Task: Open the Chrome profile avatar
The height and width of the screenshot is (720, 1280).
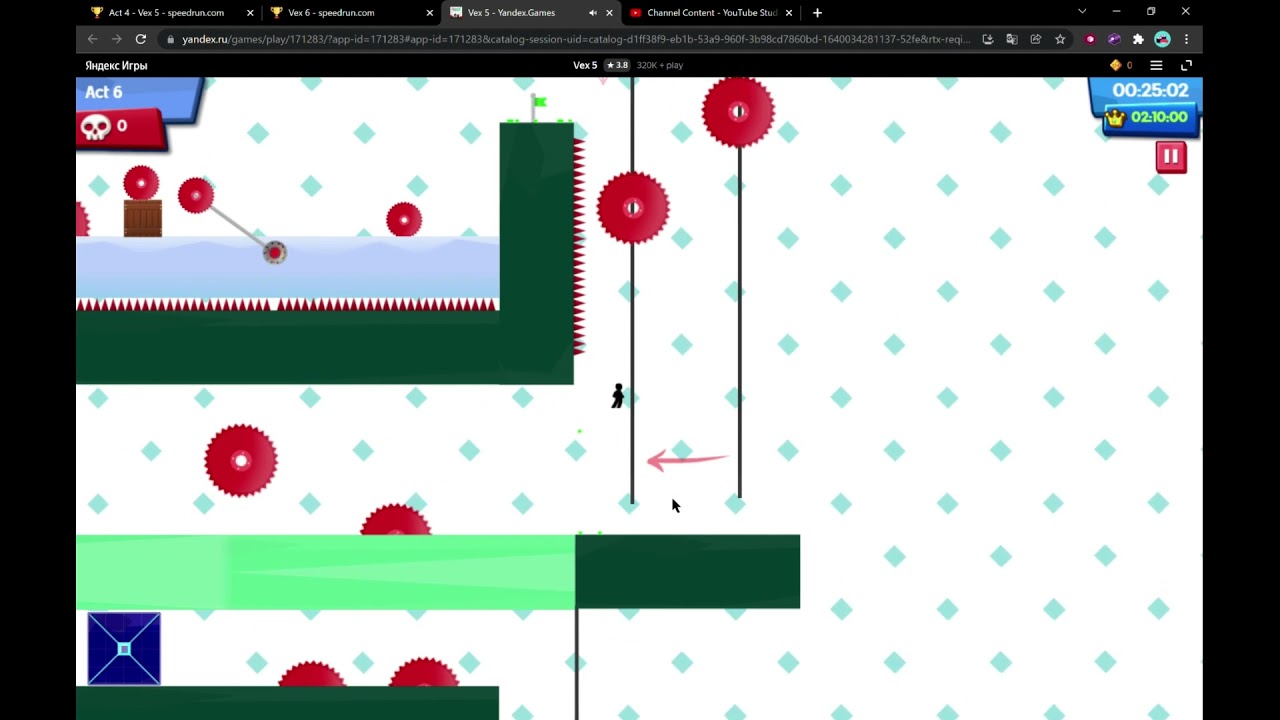Action: (1162, 39)
